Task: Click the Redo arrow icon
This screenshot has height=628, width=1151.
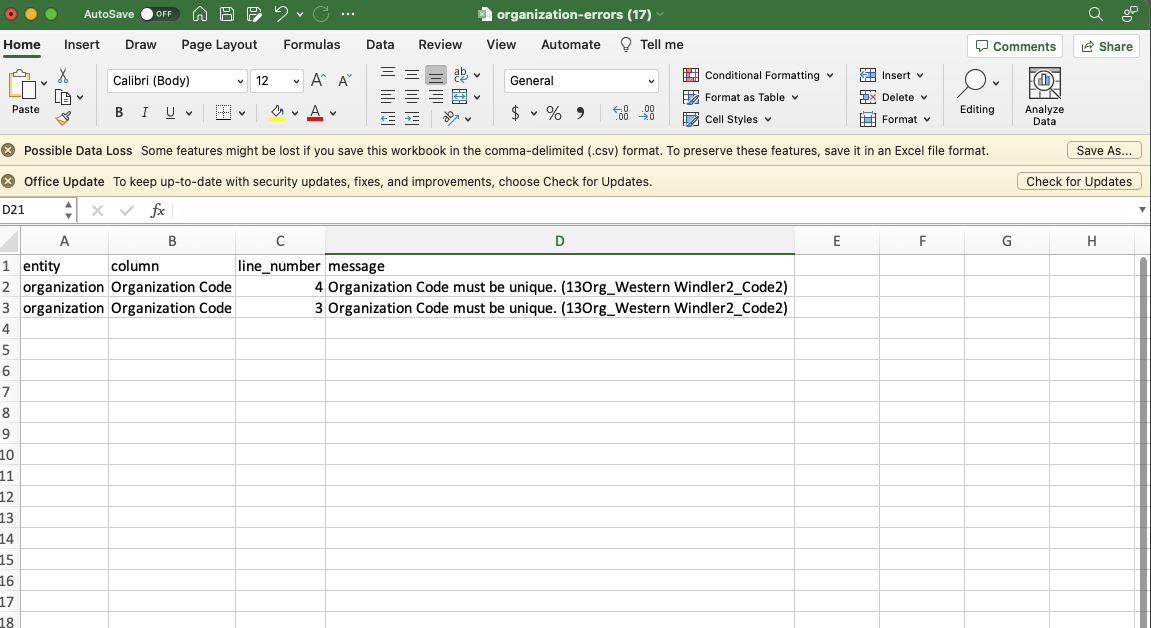Action: point(321,14)
